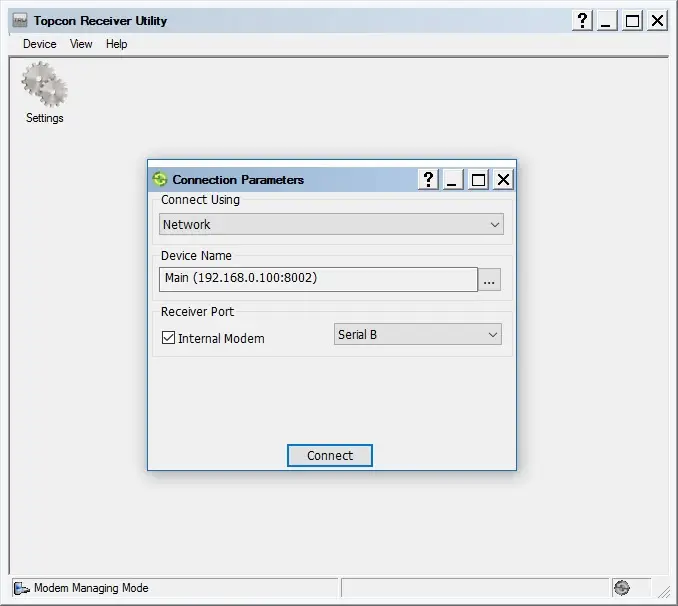Close the Connection Parameters dialog
This screenshot has width=678, height=606.
tap(503, 180)
